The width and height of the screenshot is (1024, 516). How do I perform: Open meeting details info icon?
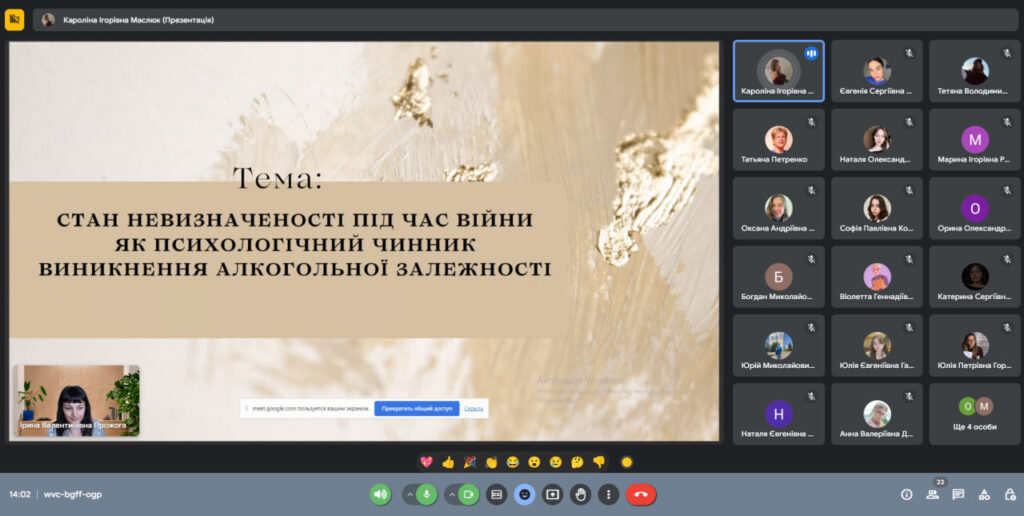(906, 494)
